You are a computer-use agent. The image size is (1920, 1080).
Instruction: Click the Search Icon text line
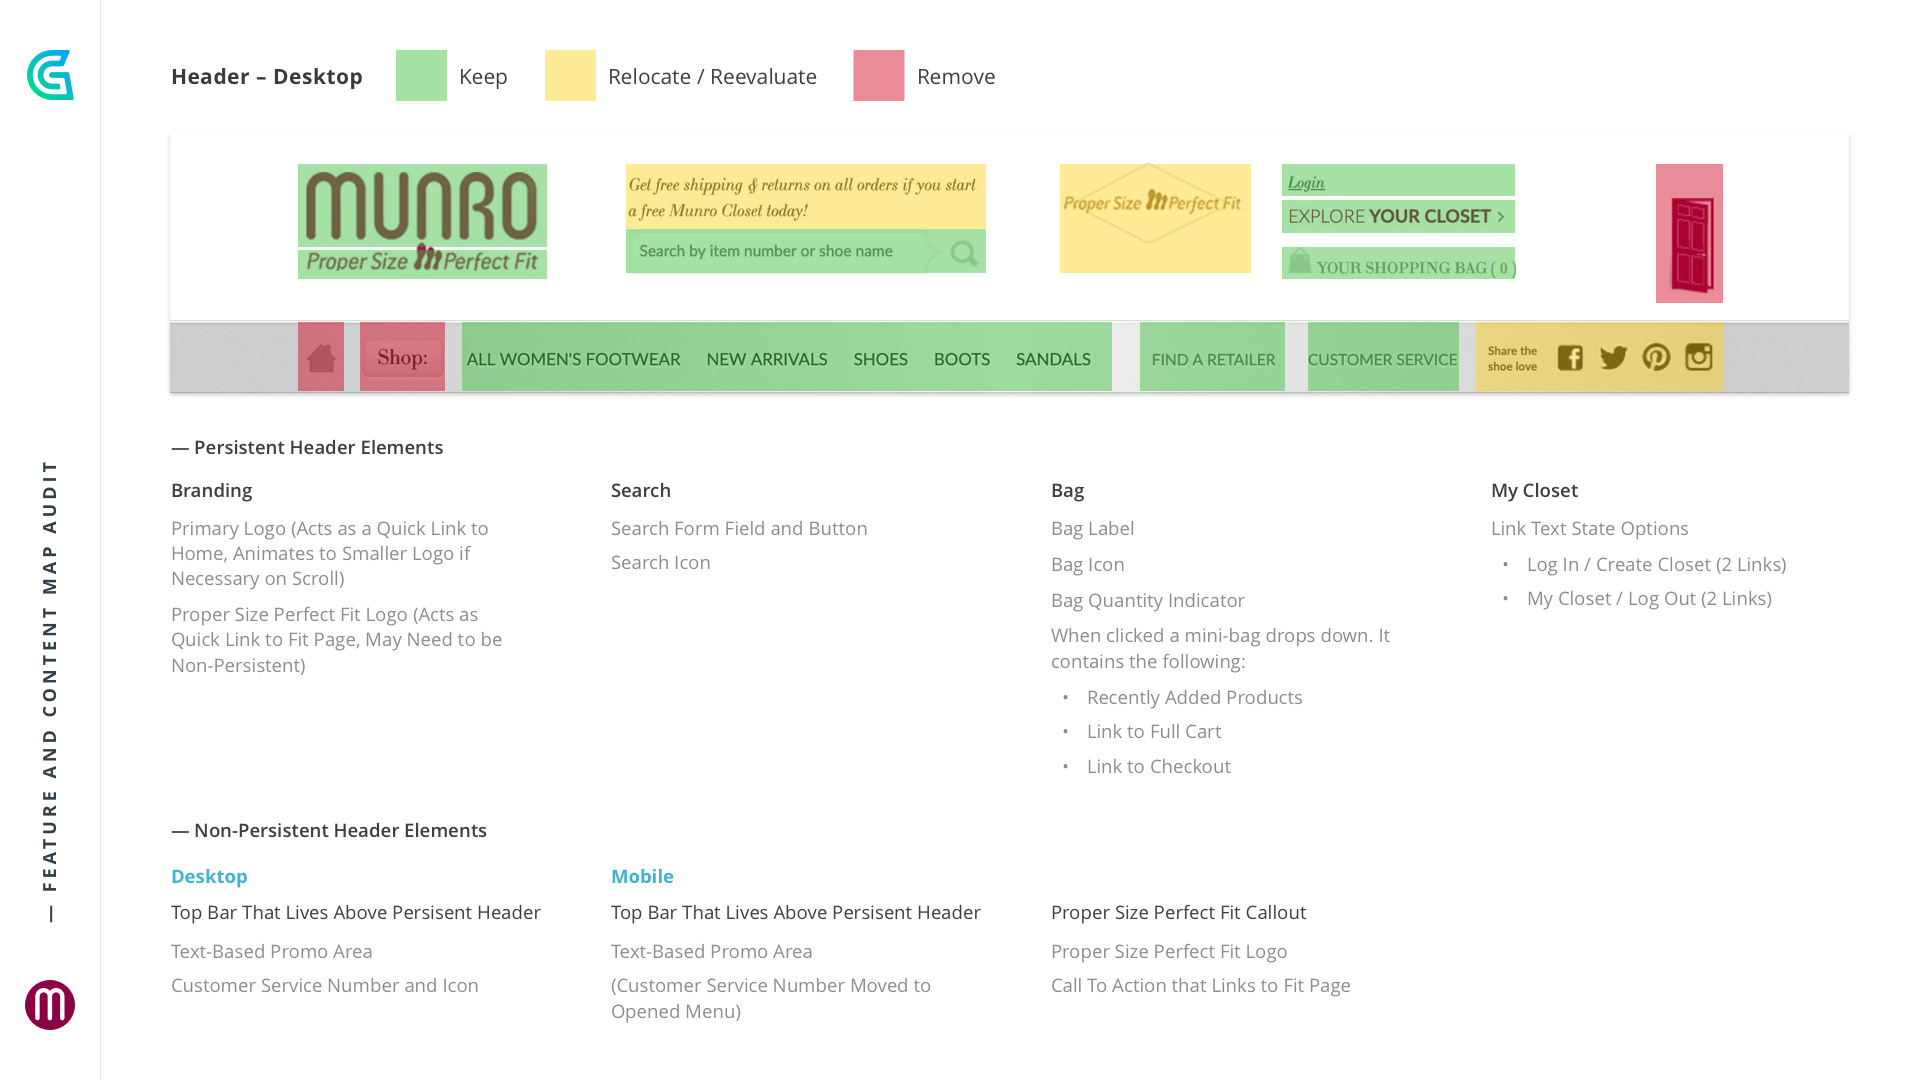pyautogui.click(x=661, y=562)
